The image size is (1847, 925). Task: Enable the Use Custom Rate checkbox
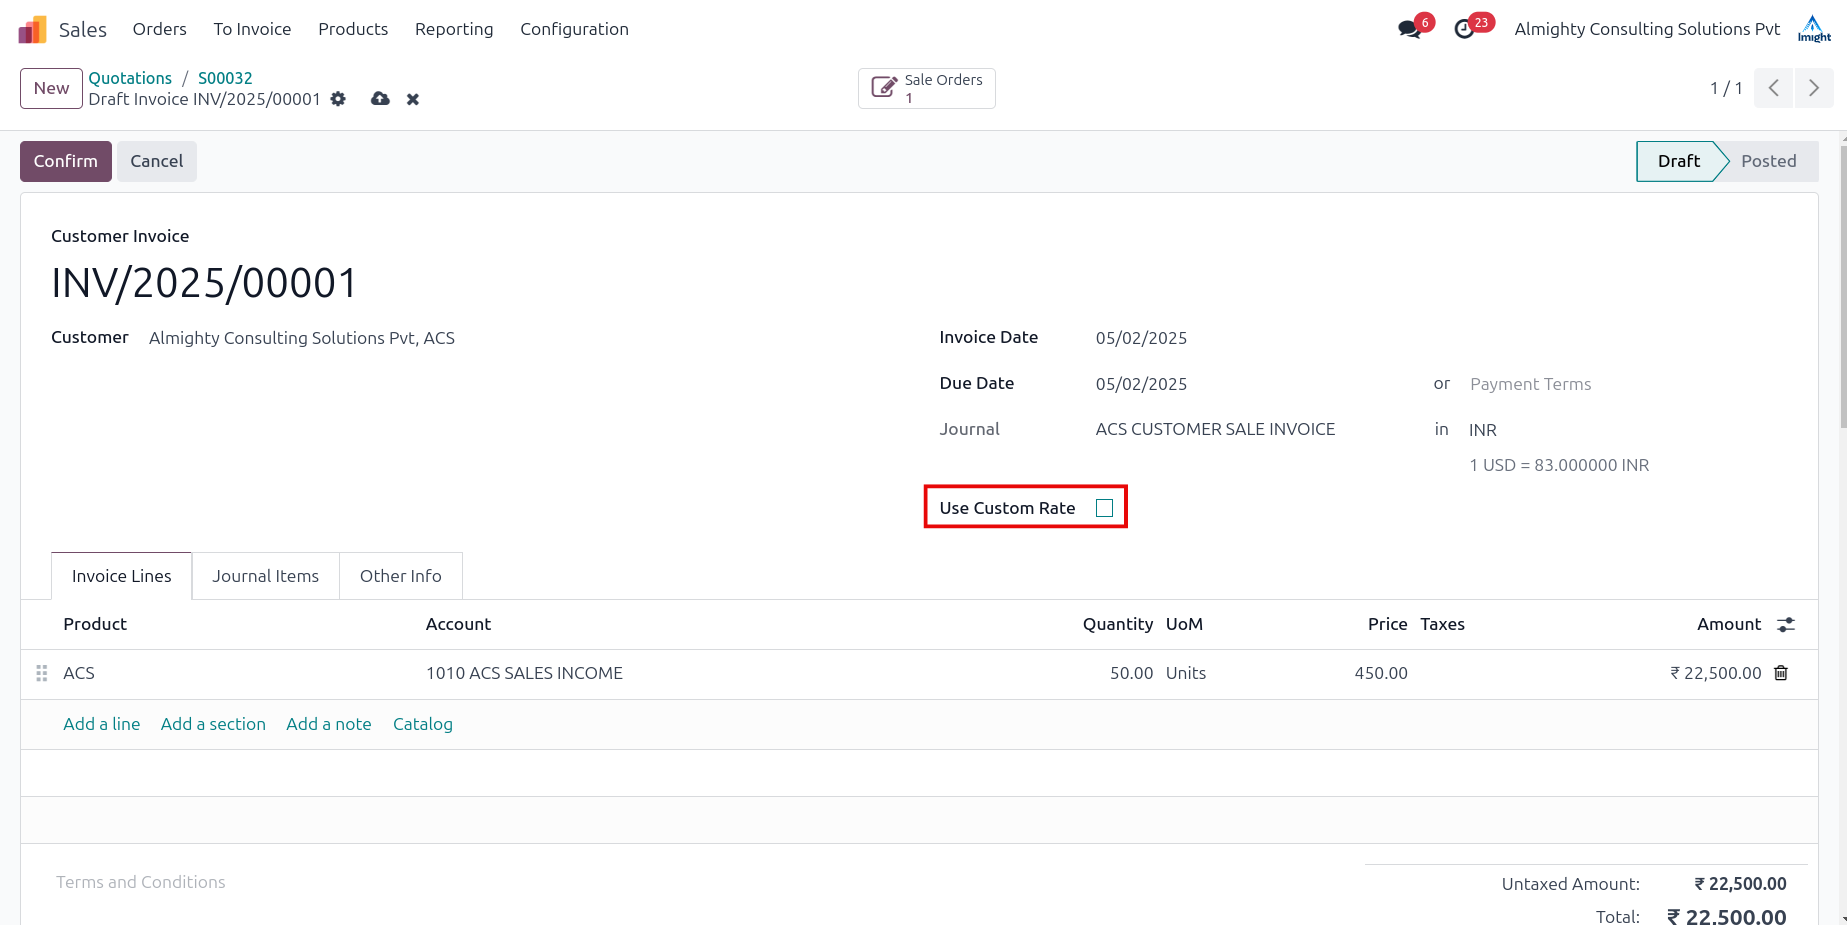(x=1104, y=507)
